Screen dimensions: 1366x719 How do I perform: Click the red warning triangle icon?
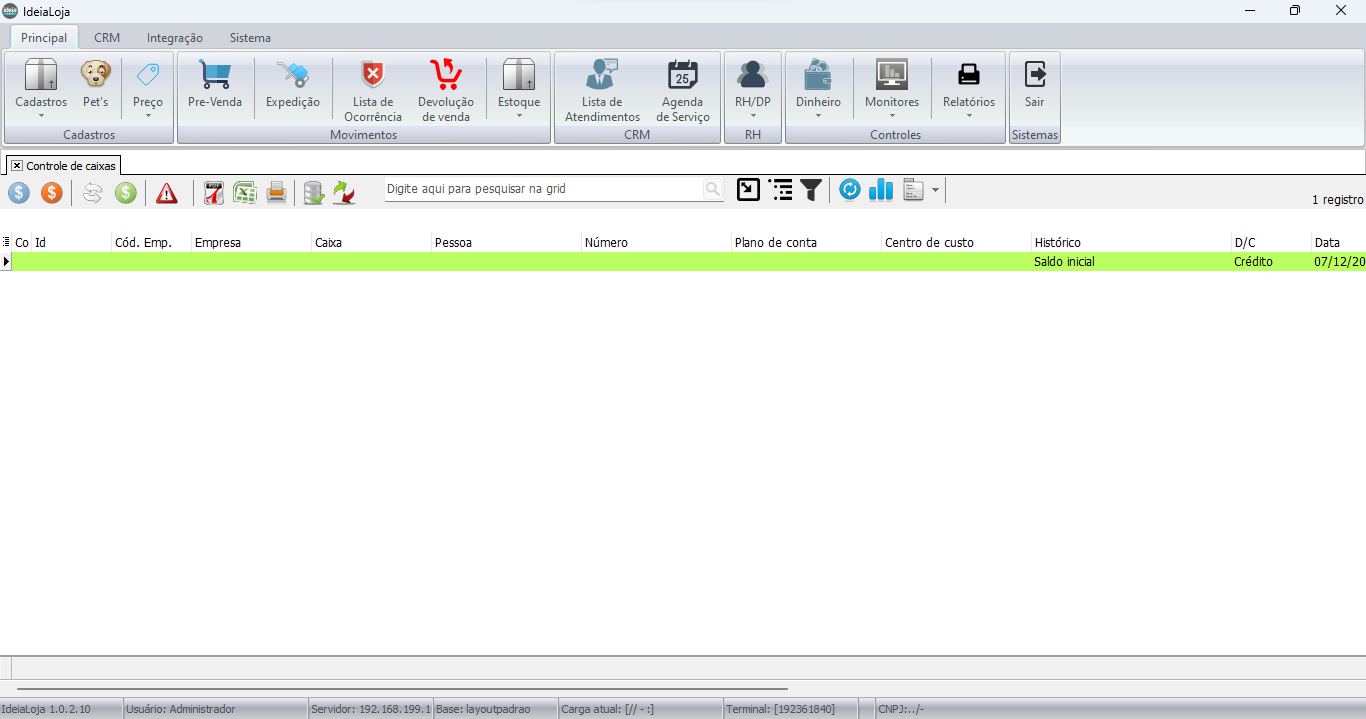166,192
